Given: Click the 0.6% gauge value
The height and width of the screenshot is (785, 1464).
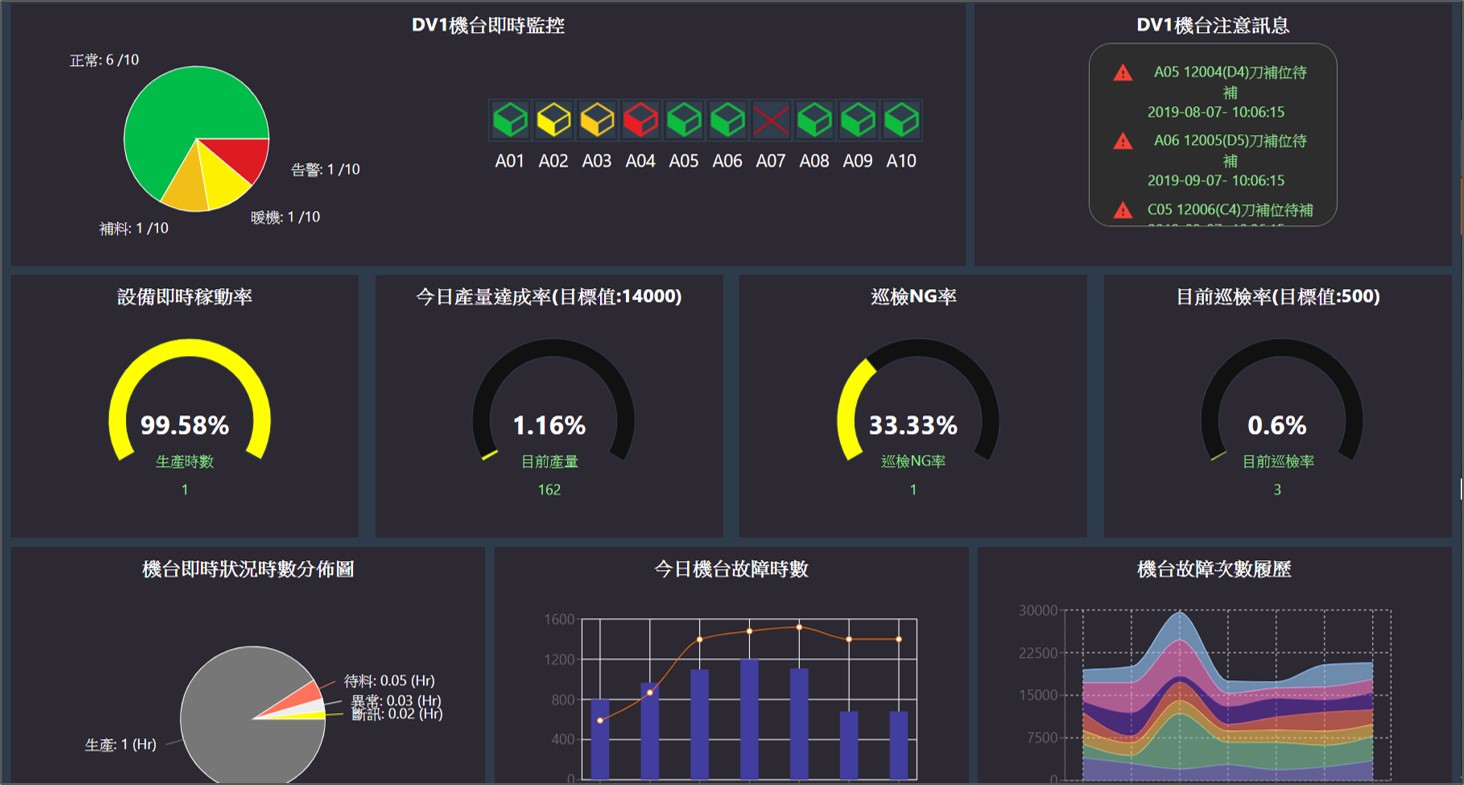Looking at the screenshot, I should coord(1277,426).
